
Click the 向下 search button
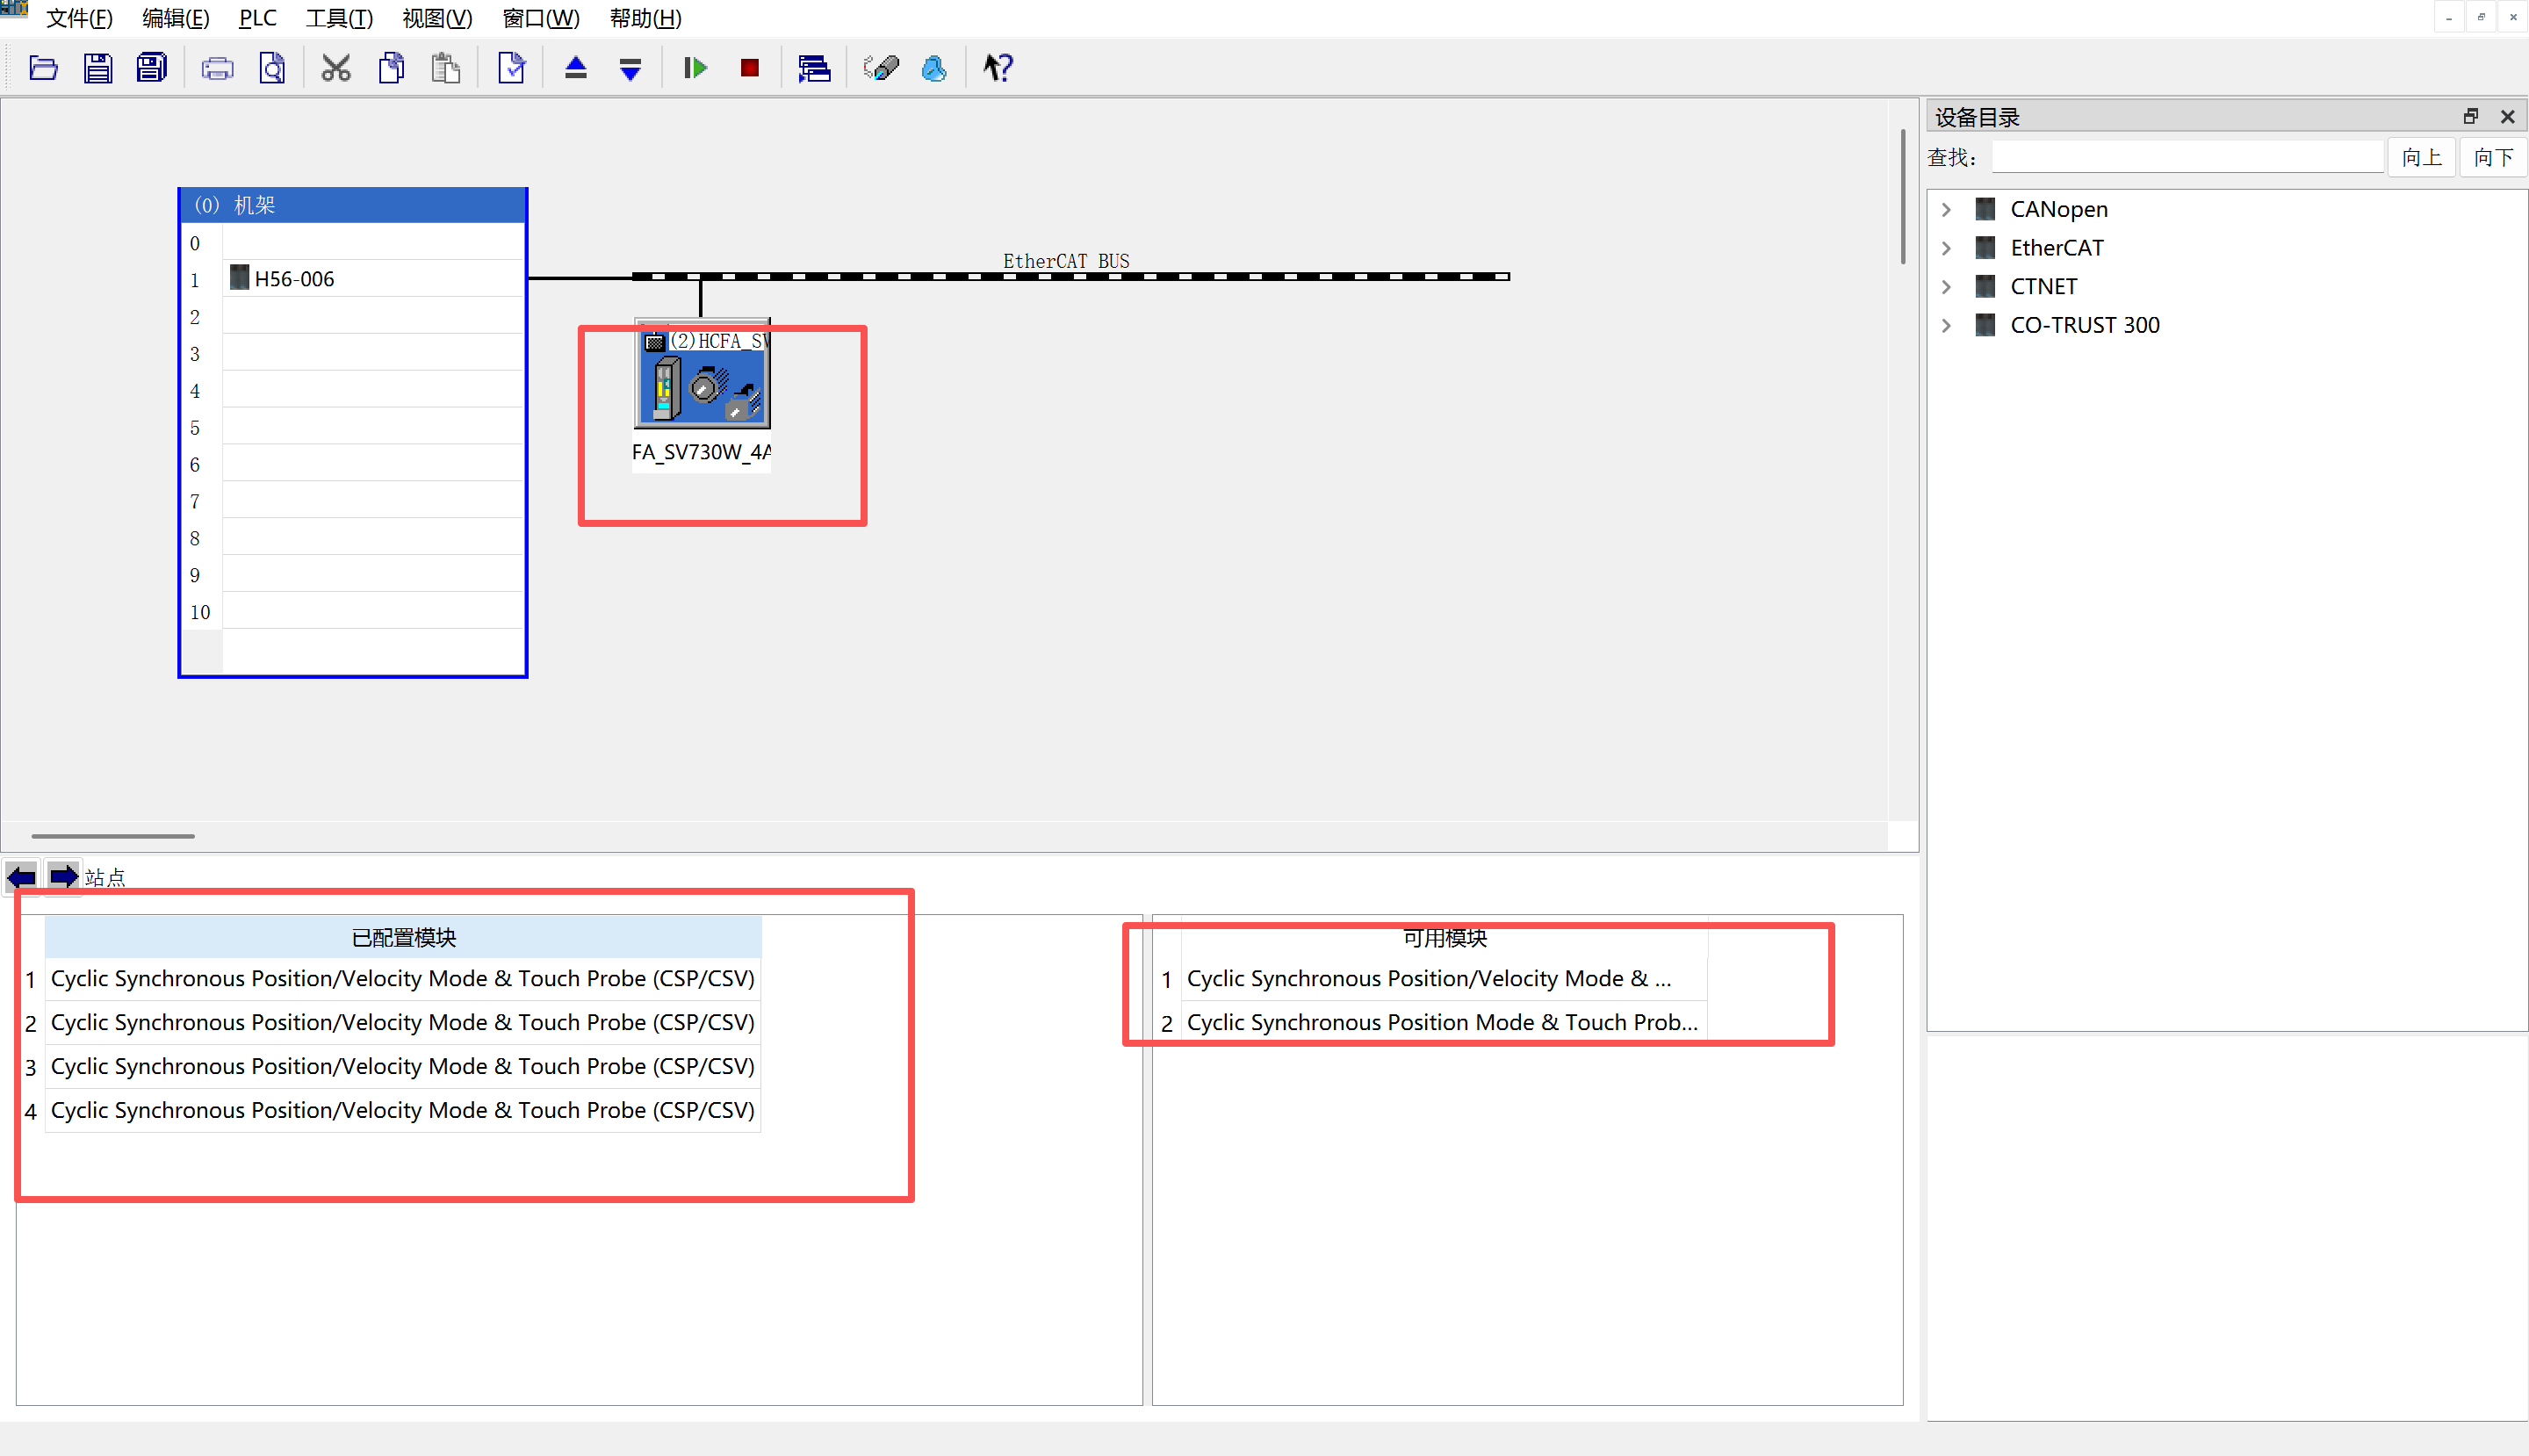(2493, 157)
